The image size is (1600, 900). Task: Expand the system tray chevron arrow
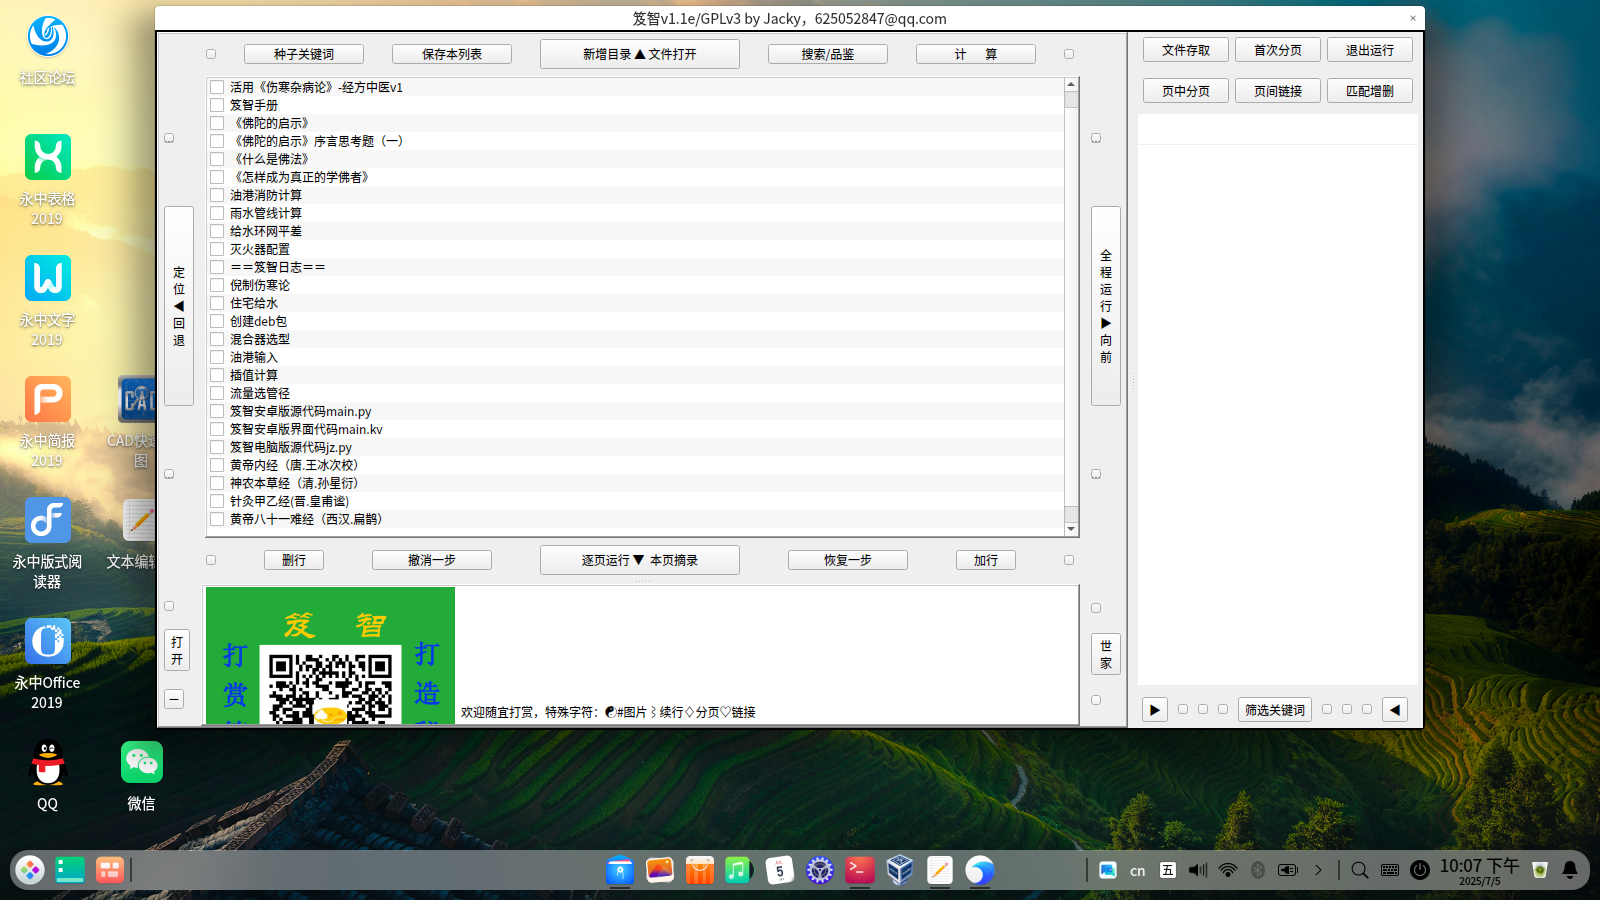point(1318,870)
